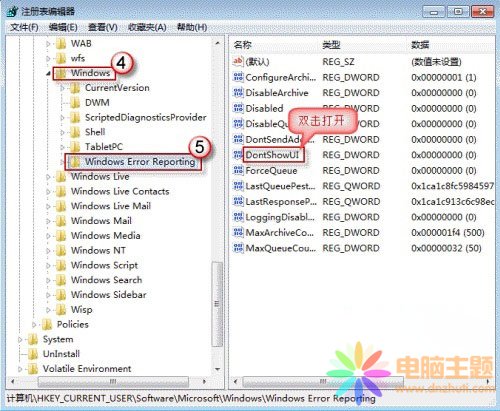Viewport: 500px width, 411px height.
Task: Click tree pane scroll-down arrow
Action: coord(217,369)
